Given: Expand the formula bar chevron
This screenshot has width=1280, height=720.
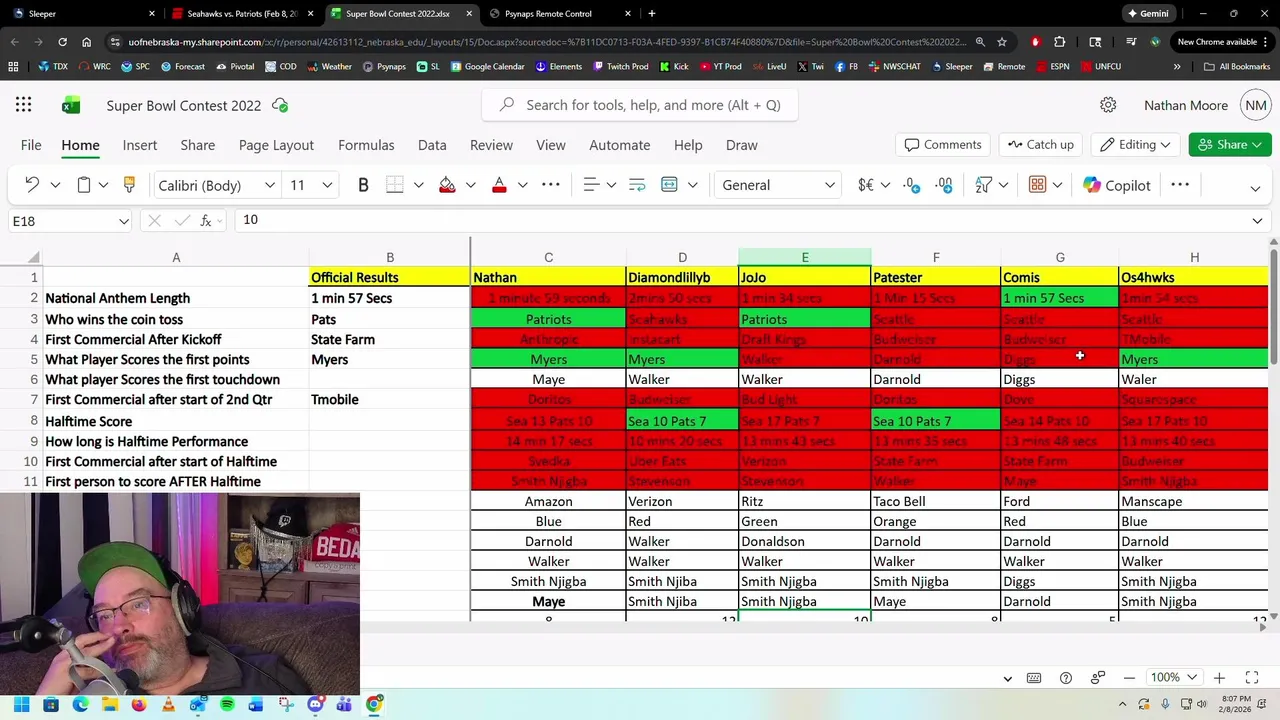Looking at the screenshot, I should pyautogui.click(x=1257, y=221).
